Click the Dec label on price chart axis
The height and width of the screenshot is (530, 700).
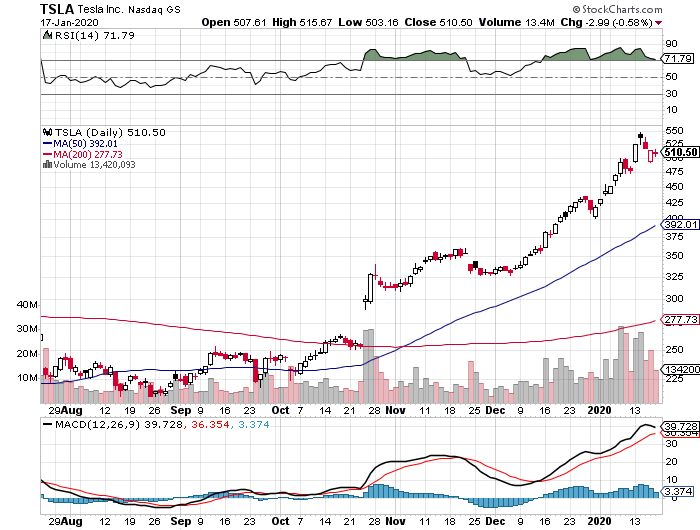pos(495,410)
